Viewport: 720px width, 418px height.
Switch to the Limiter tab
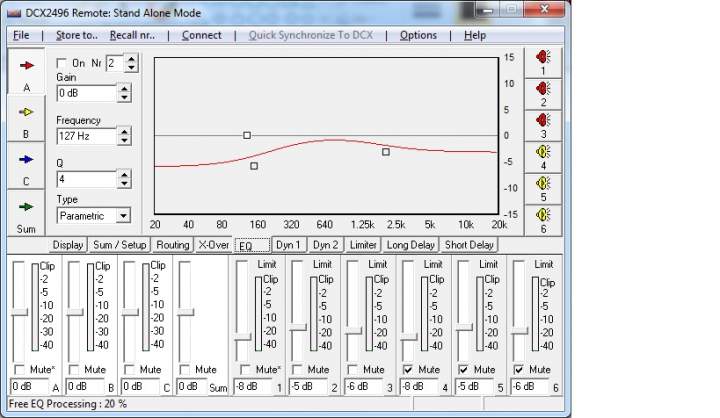pos(363,245)
